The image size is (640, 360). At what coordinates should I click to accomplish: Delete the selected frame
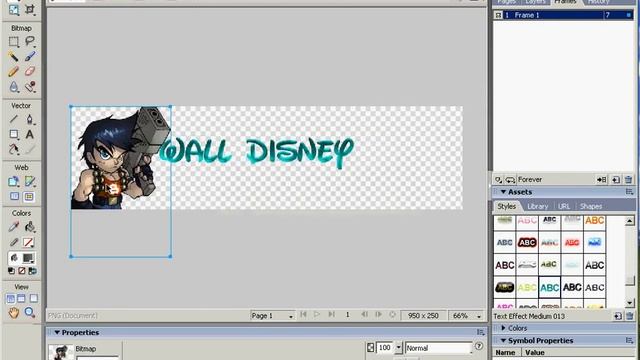629,179
